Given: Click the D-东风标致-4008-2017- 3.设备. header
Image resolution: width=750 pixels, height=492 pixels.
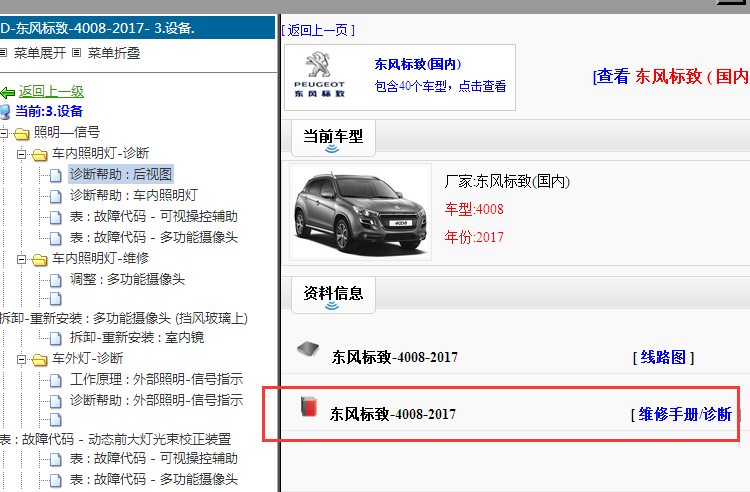Looking at the screenshot, I should [x=137, y=28].
